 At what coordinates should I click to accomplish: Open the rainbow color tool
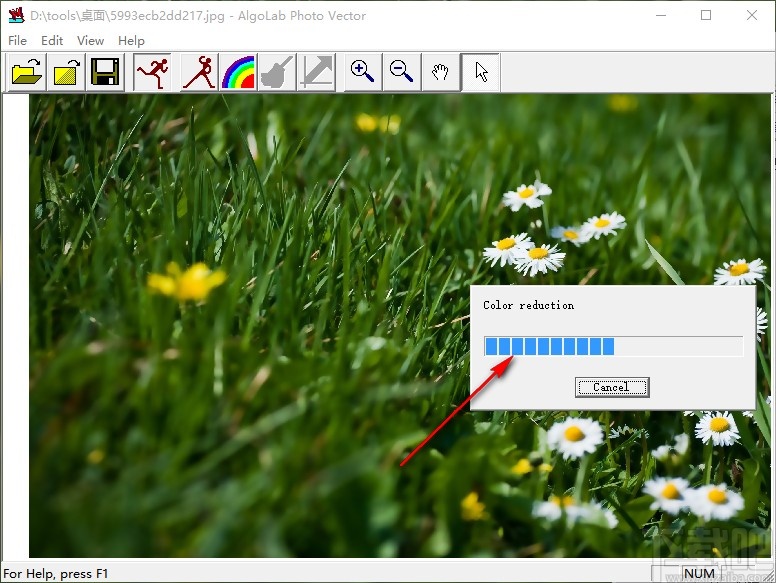(x=238, y=73)
